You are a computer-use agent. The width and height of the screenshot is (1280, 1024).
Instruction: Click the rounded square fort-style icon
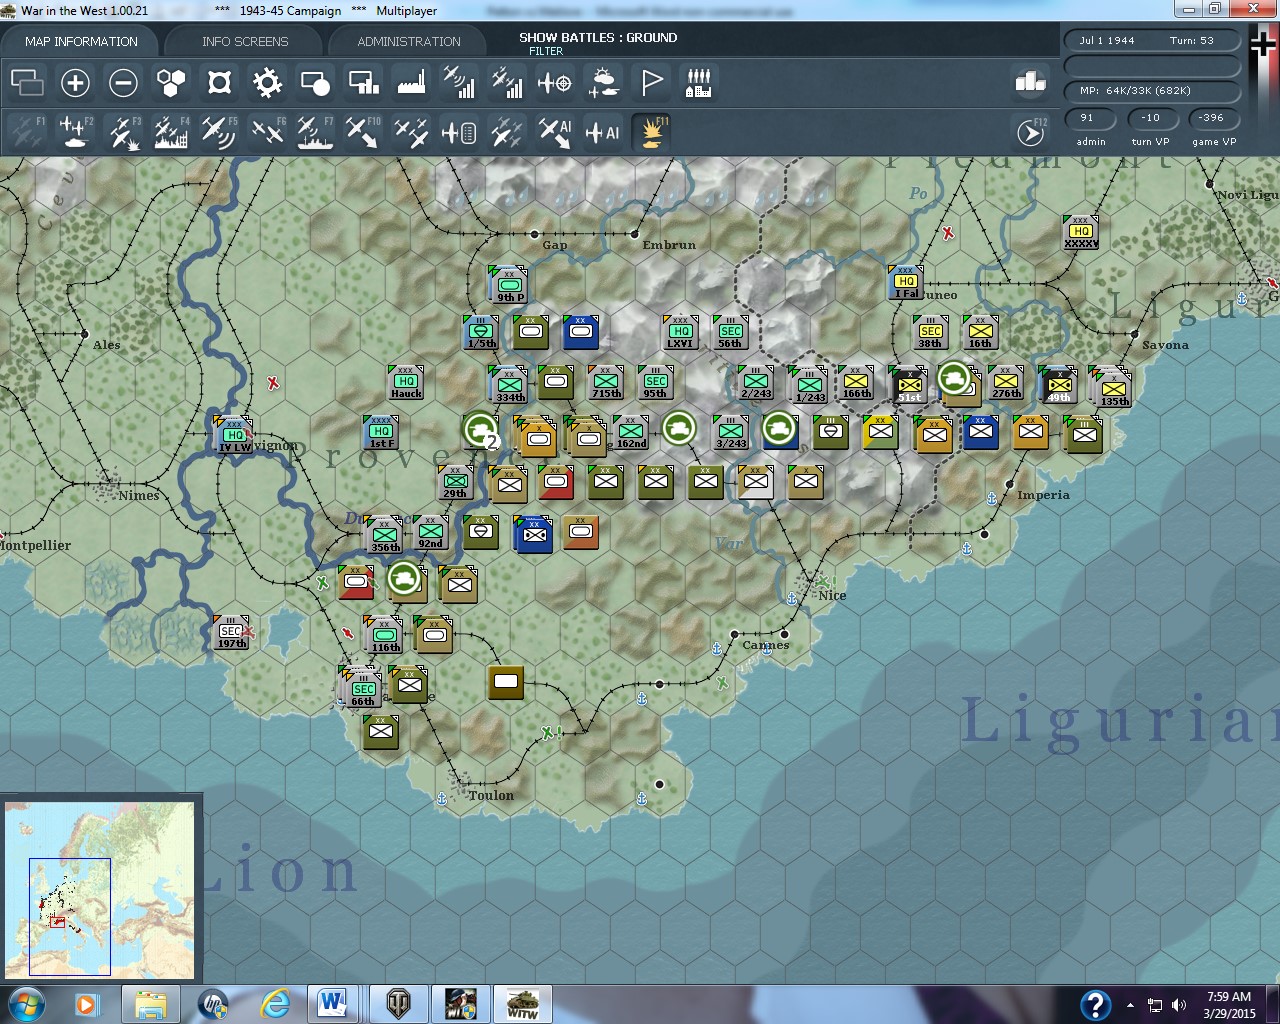point(219,82)
